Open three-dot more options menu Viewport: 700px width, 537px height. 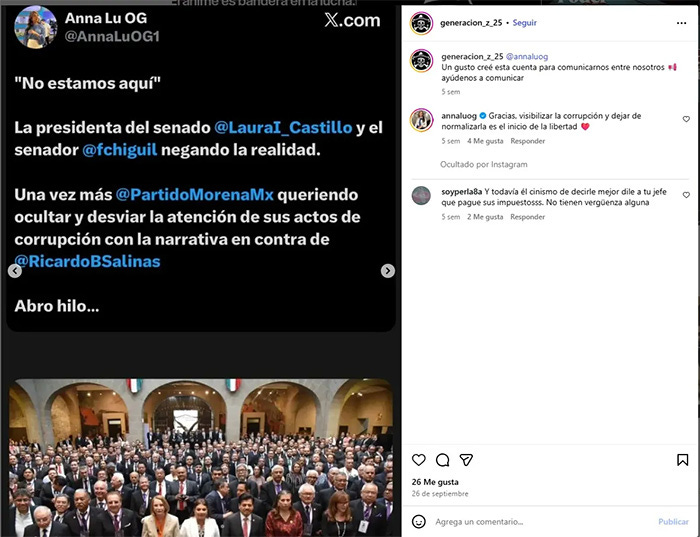[x=681, y=23]
